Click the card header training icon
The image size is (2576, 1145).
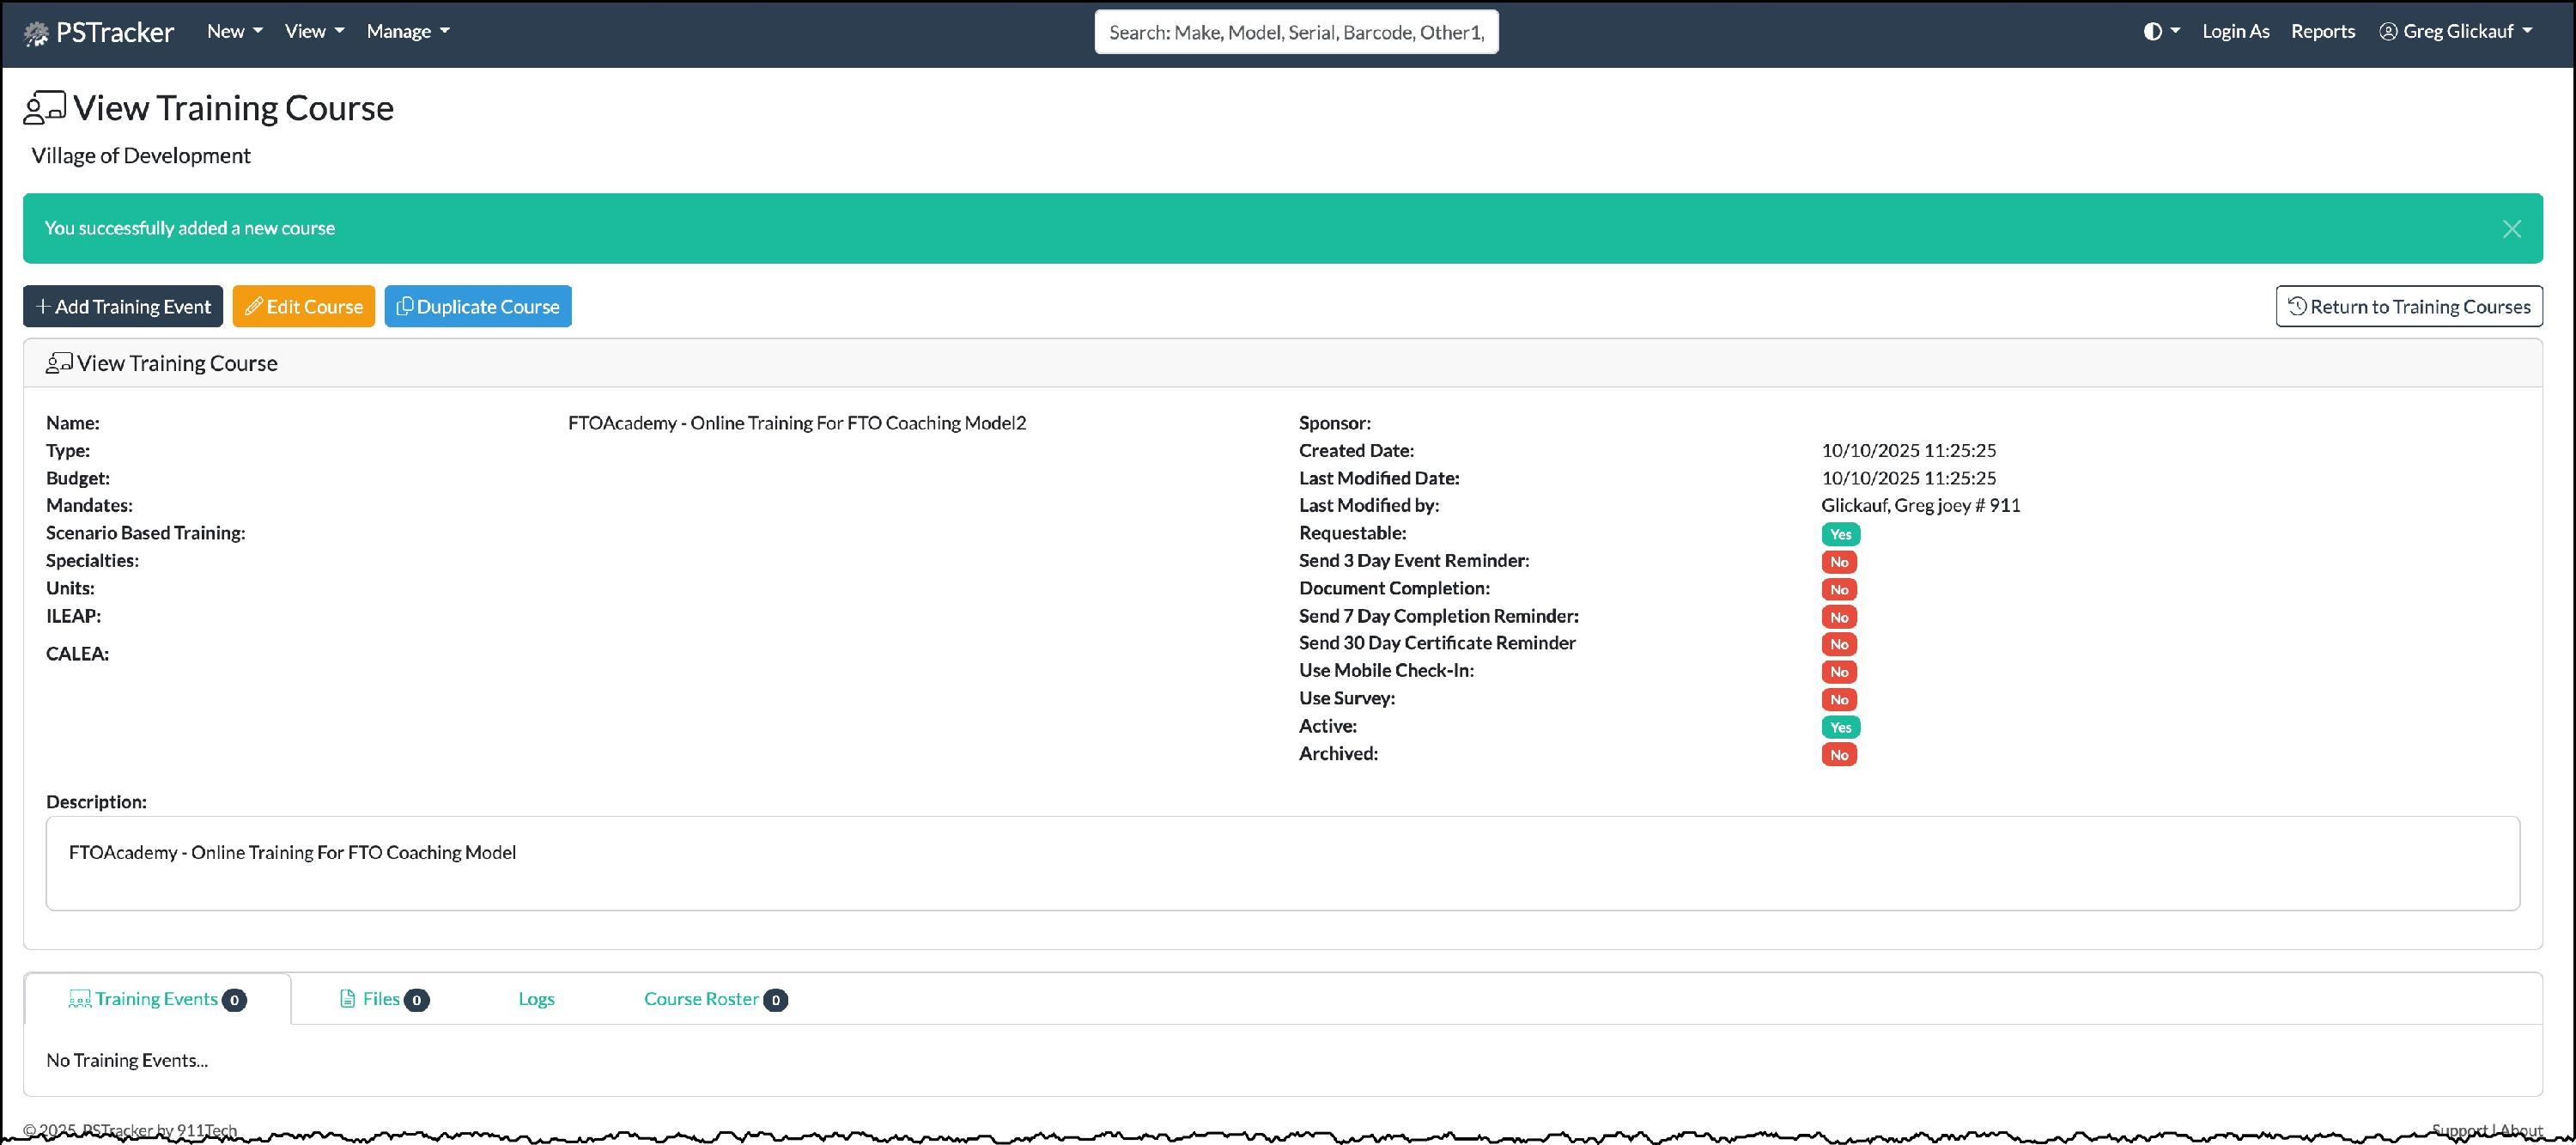point(59,363)
